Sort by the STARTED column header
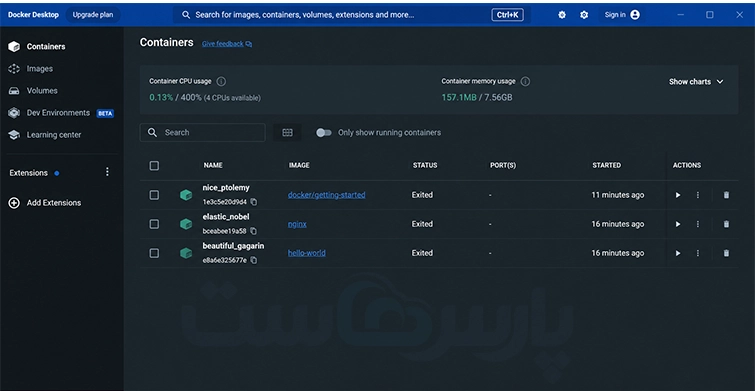755x391 pixels. click(606, 165)
